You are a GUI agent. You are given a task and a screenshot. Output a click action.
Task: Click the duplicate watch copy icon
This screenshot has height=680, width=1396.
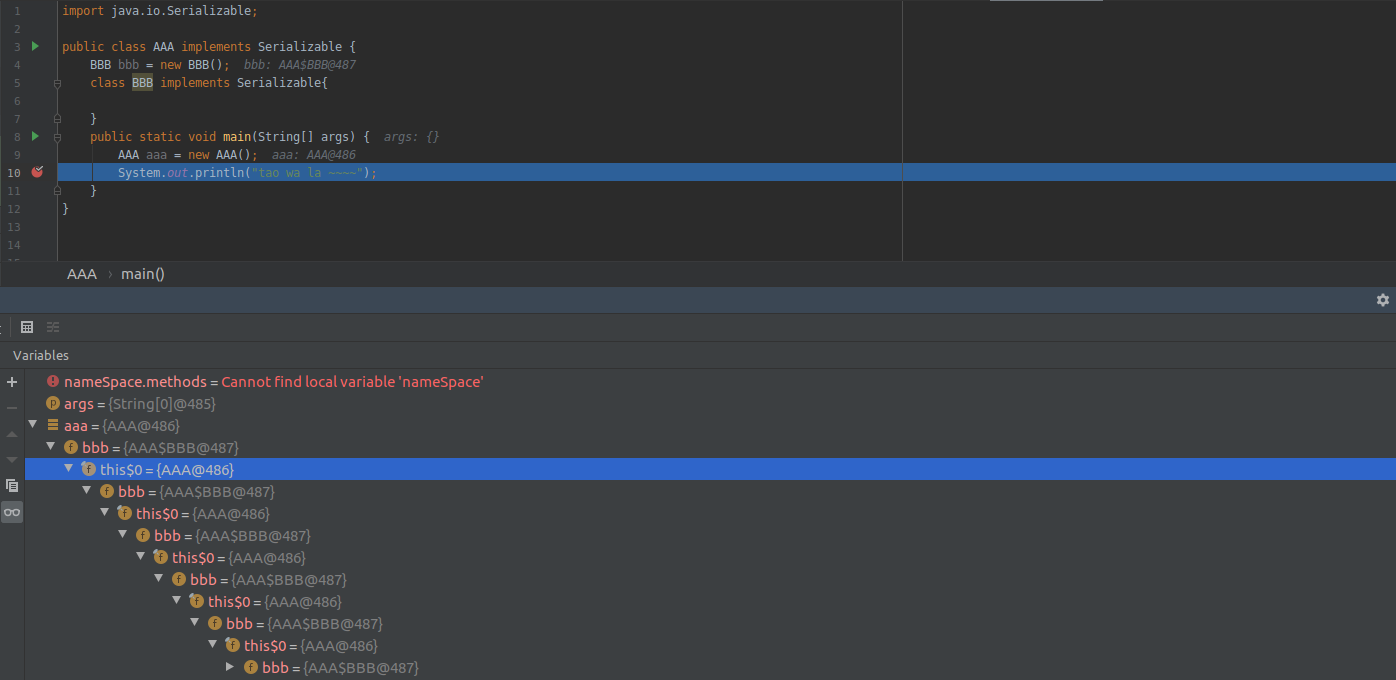[x=12, y=485]
